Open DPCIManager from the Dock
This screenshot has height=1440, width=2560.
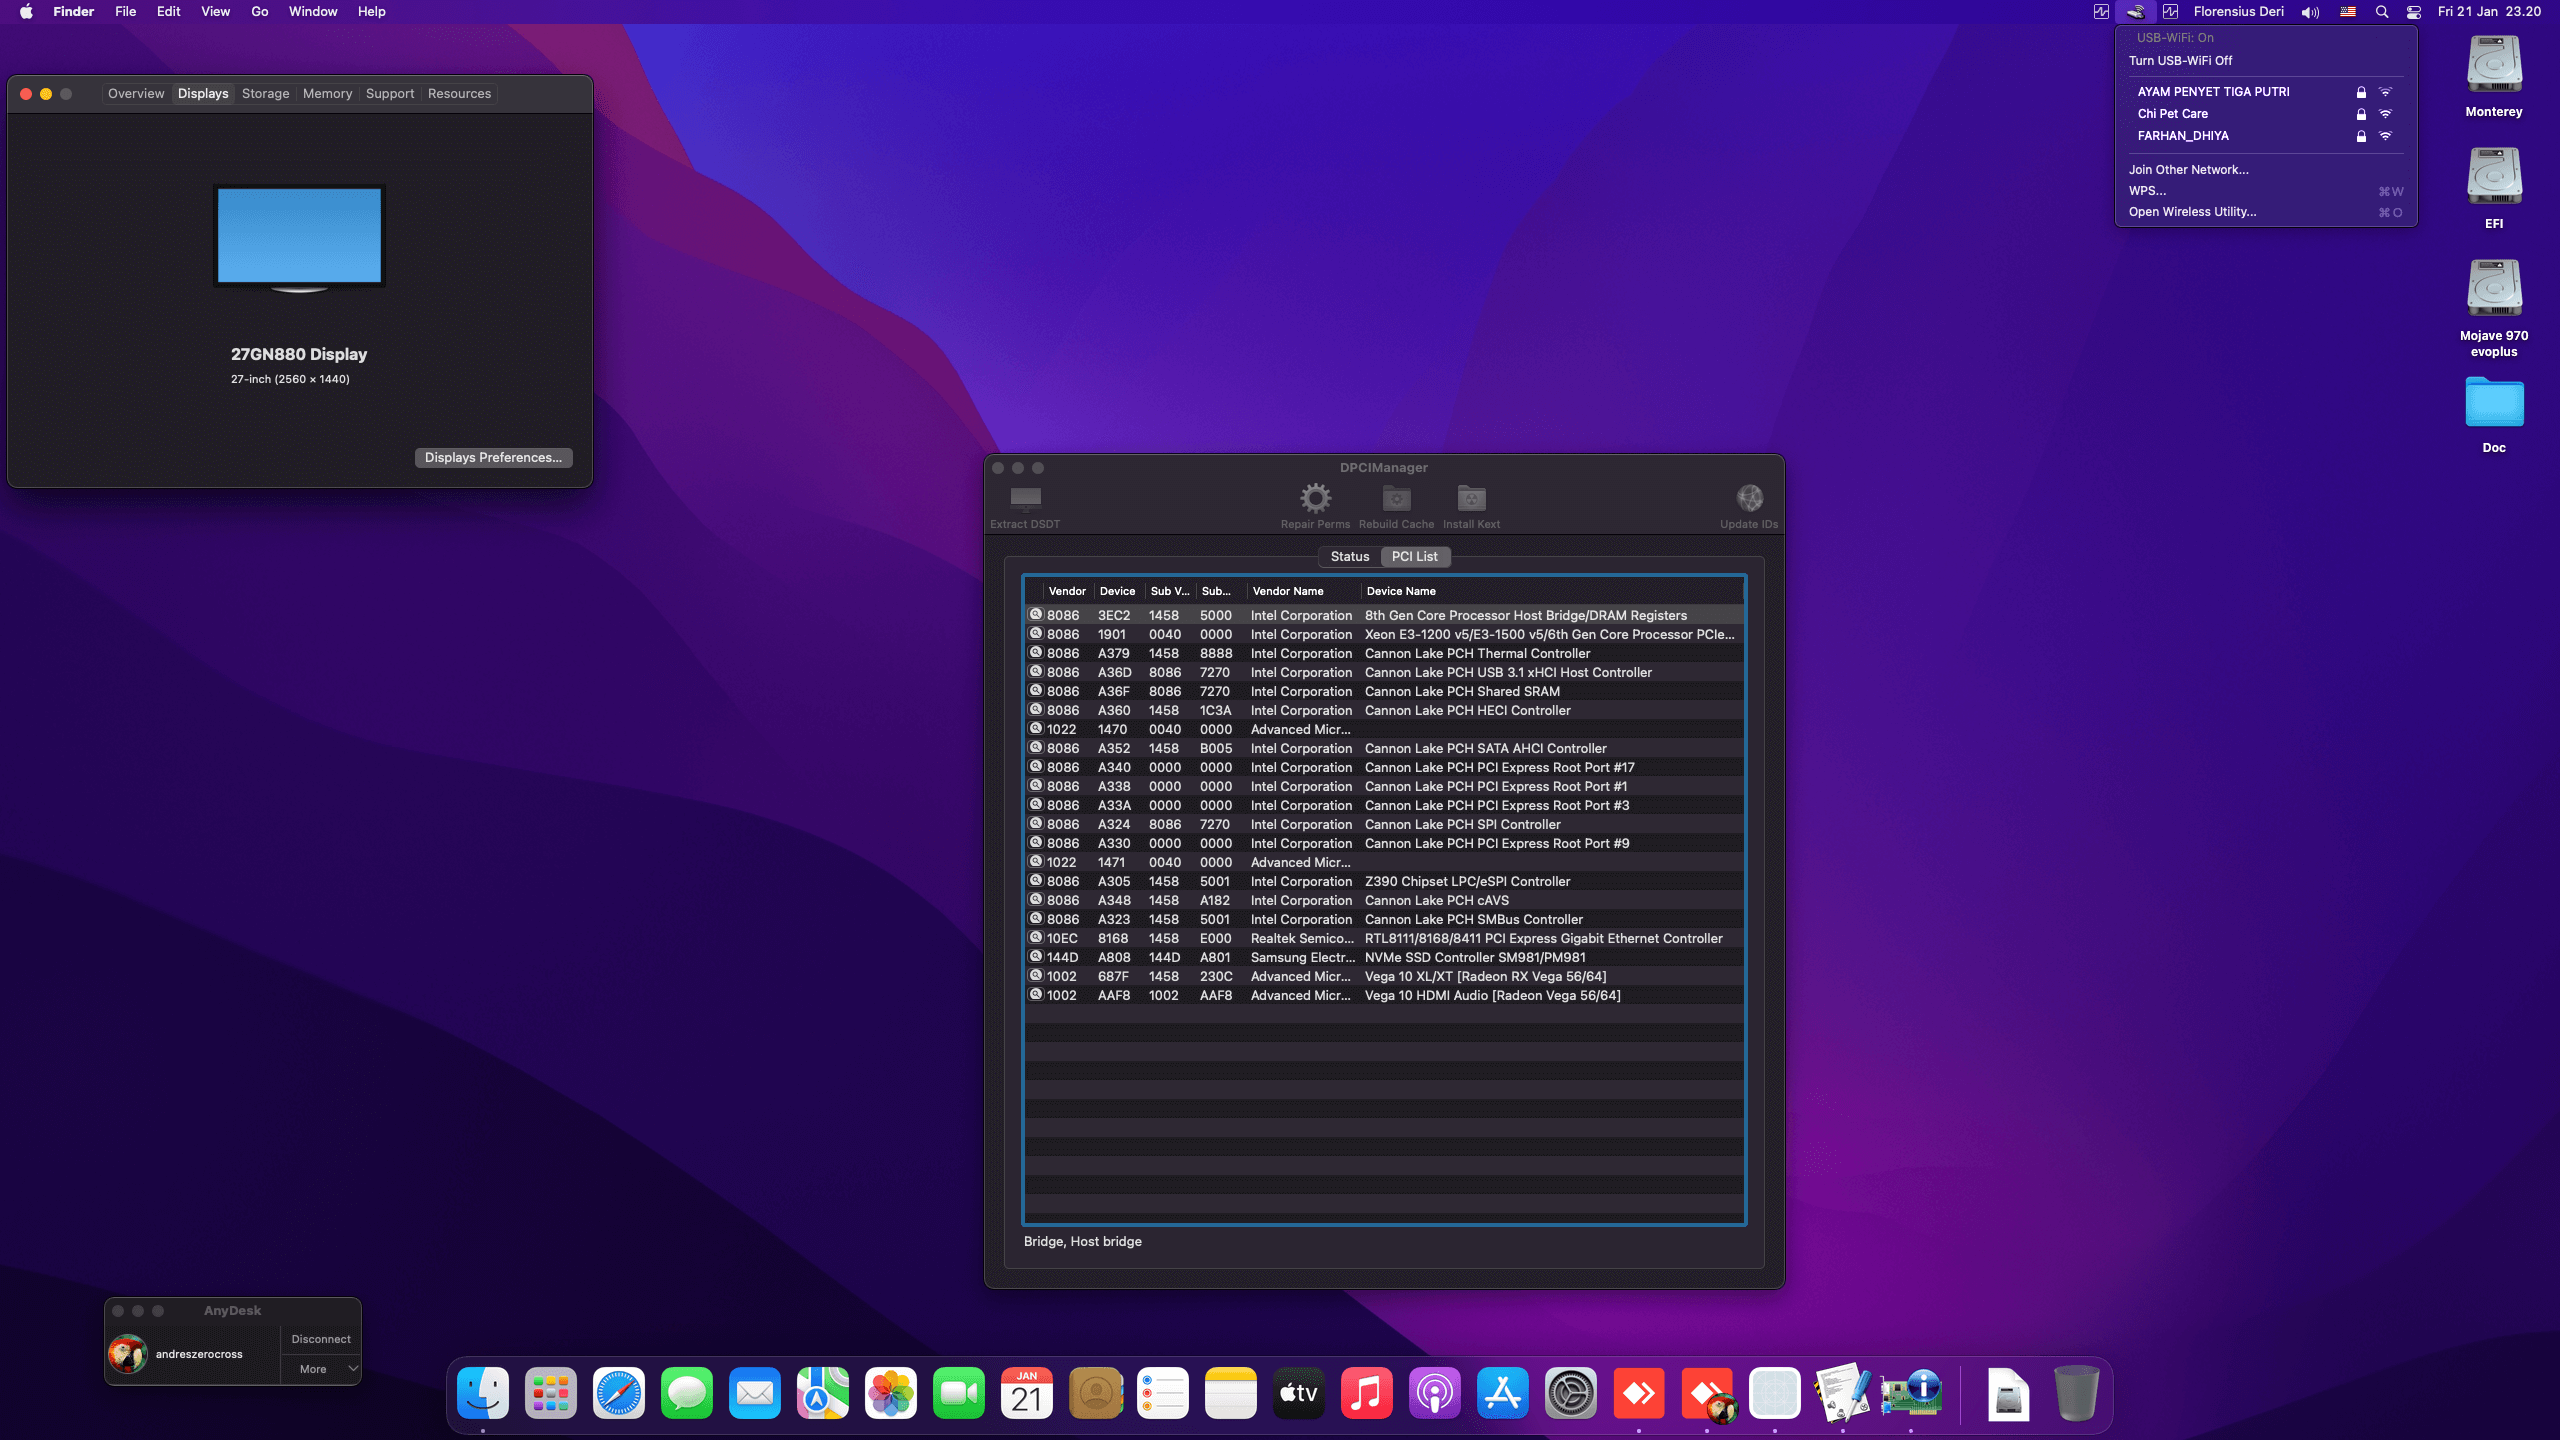click(1911, 1392)
